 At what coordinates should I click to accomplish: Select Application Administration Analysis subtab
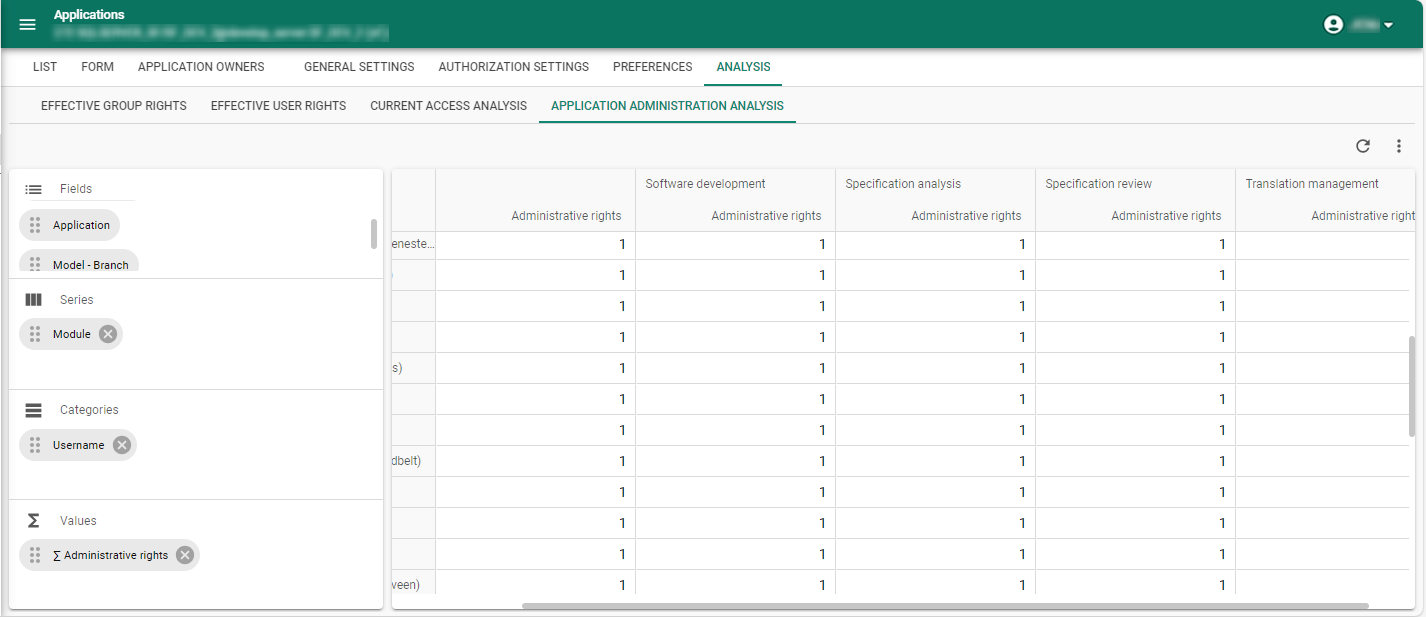click(667, 105)
